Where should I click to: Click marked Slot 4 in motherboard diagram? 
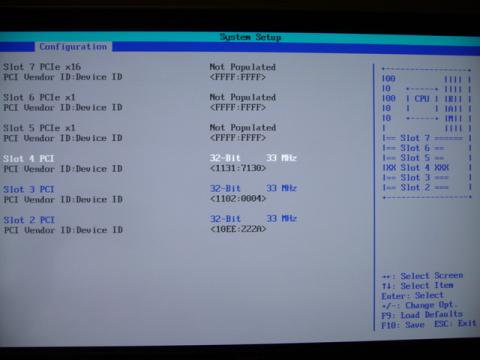click(x=415, y=168)
